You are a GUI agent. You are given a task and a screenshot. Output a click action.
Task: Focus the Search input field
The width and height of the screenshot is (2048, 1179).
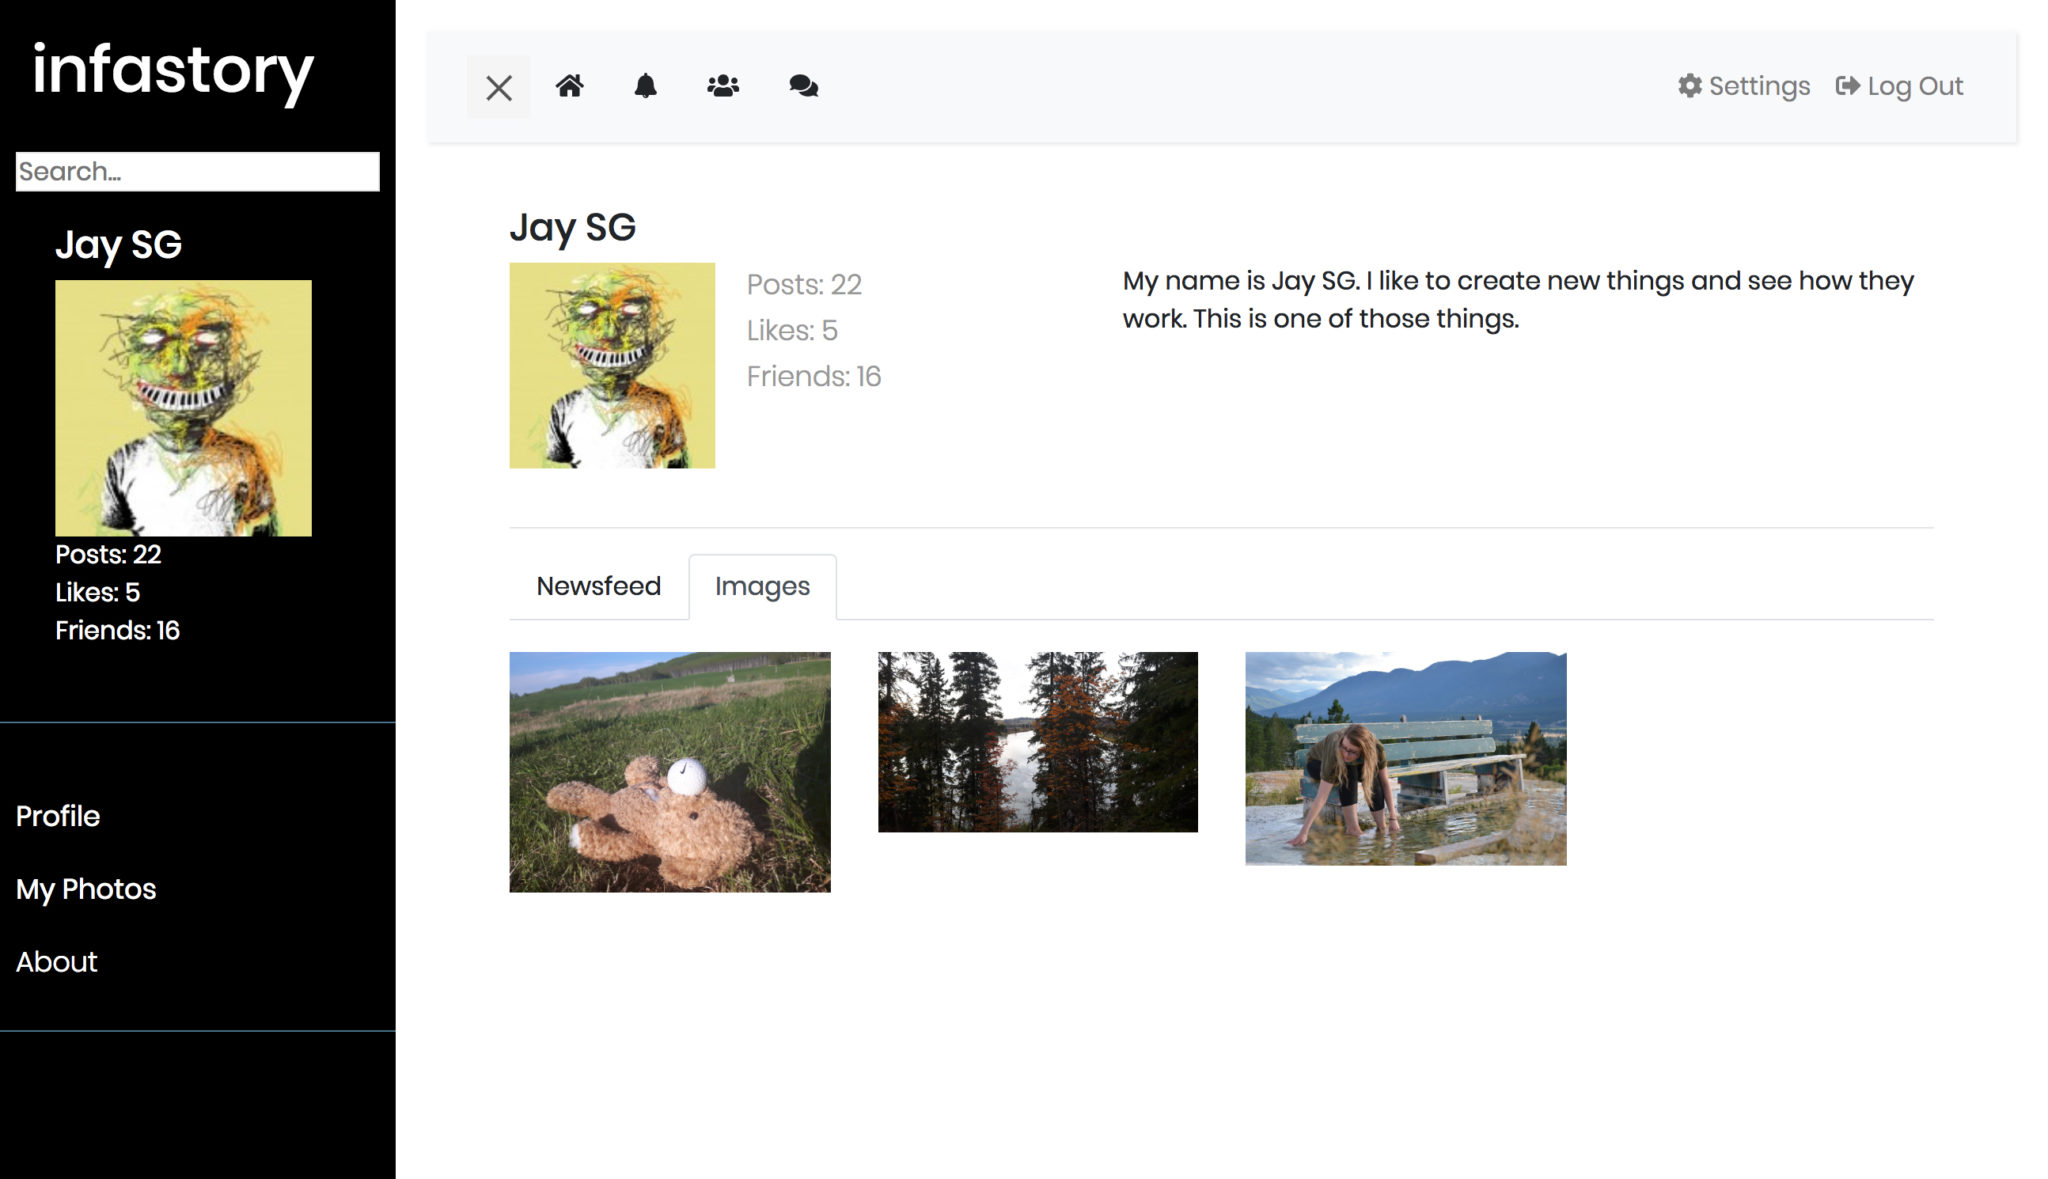(197, 171)
